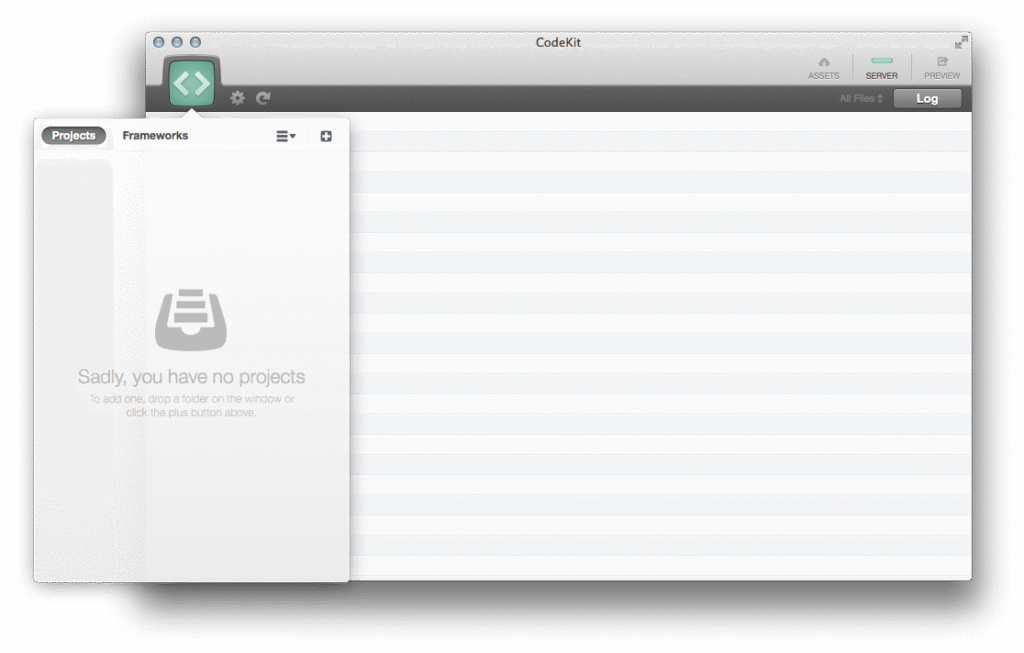Minimize the CodeKit window

click(177, 42)
